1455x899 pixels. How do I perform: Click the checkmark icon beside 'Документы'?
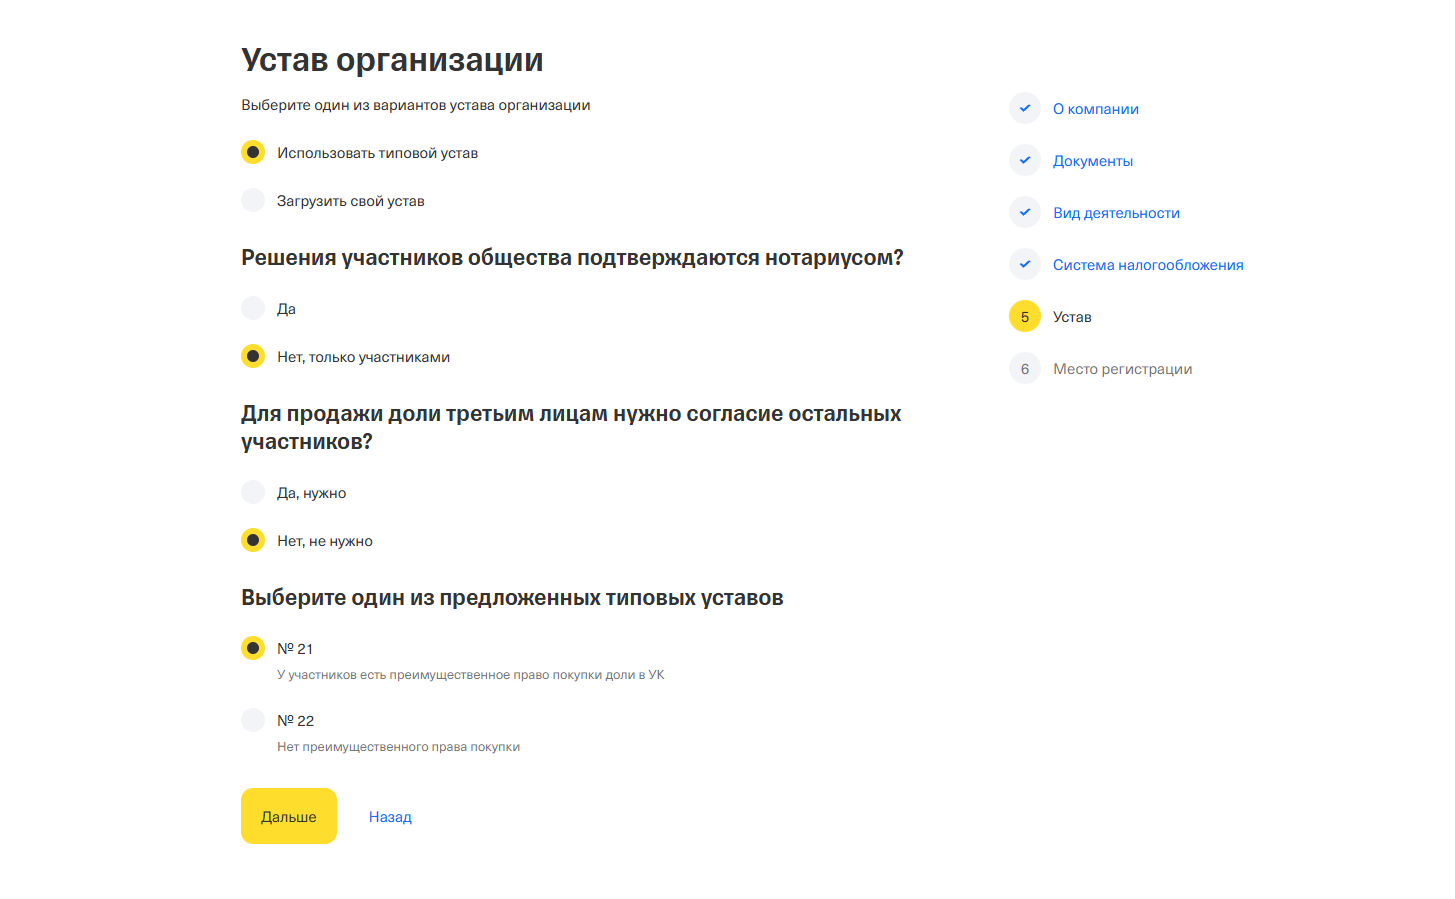pyautogui.click(x=1025, y=160)
